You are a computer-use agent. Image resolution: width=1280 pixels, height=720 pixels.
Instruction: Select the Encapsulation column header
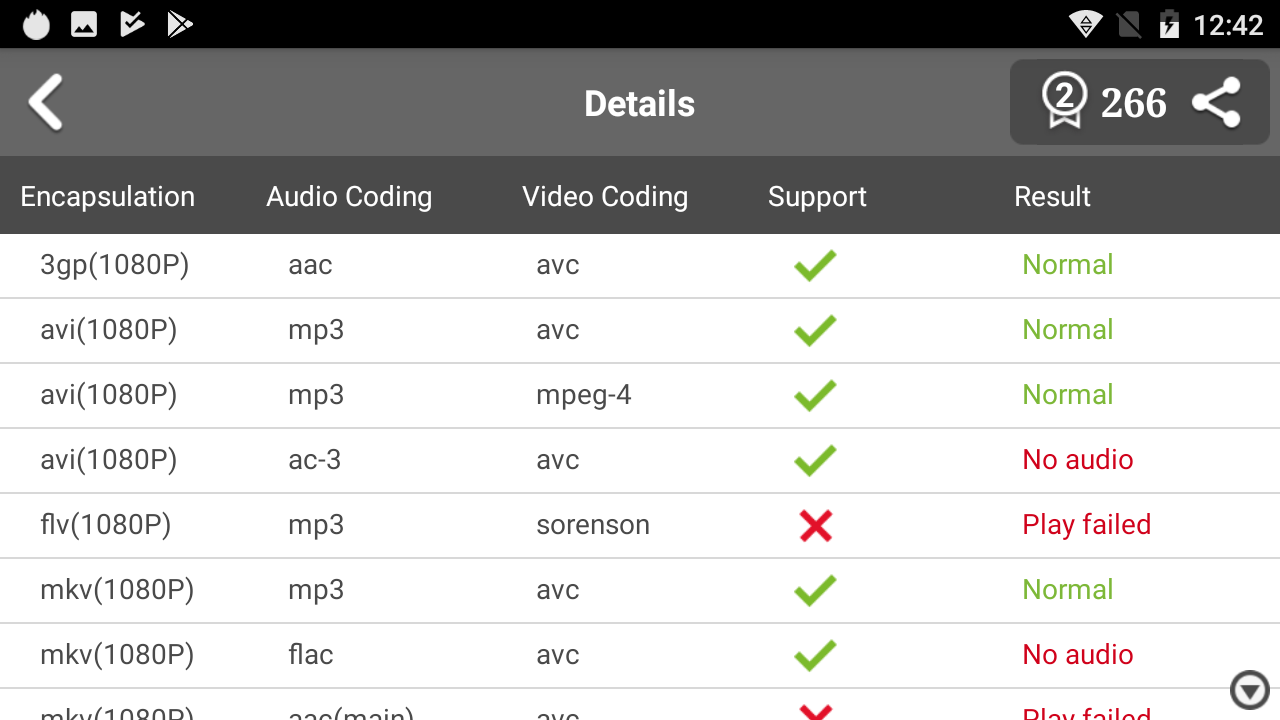[108, 197]
